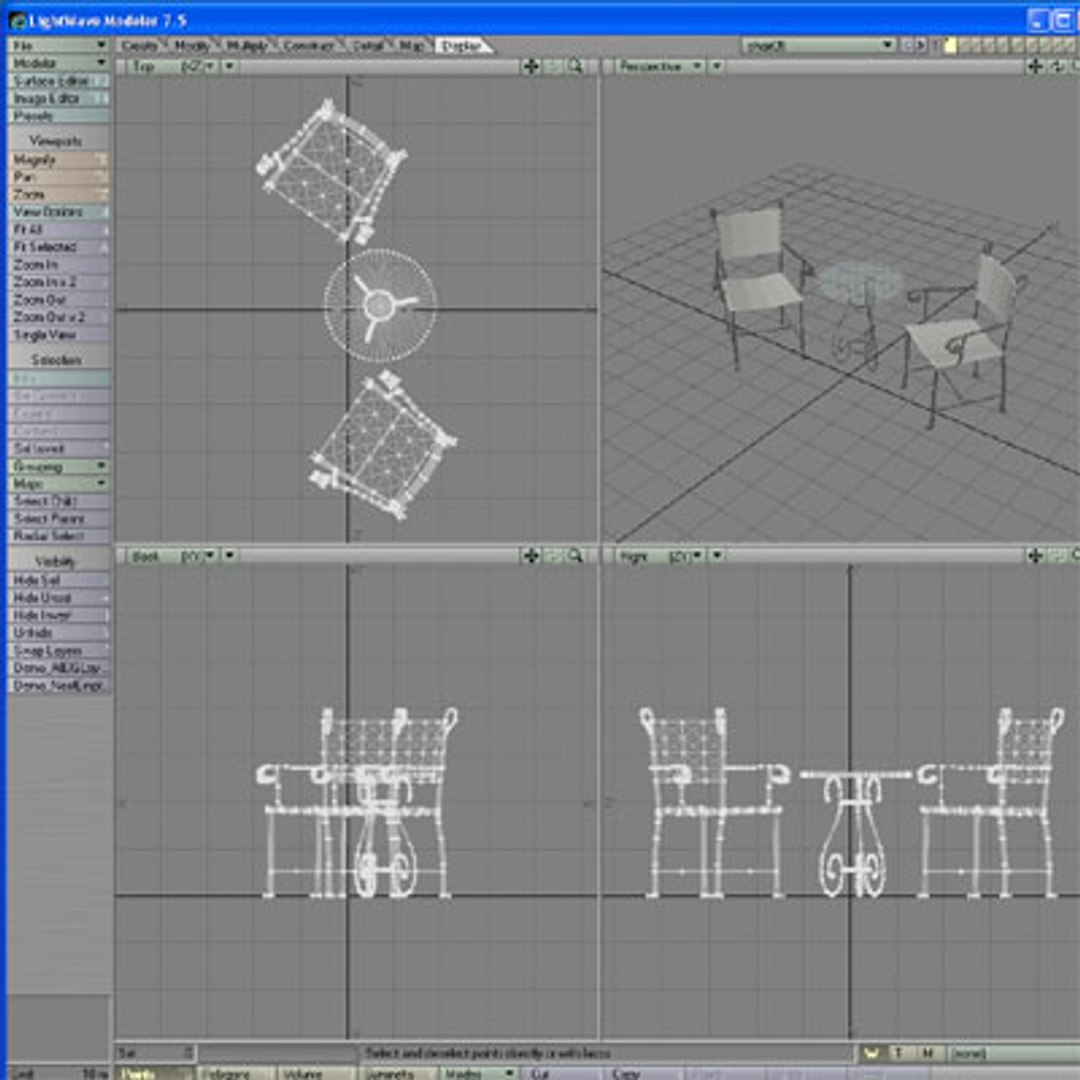The width and height of the screenshot is (1080, 1080).
Task: Click the move icon in the Perspective viewport
Action: [1035, 66]
